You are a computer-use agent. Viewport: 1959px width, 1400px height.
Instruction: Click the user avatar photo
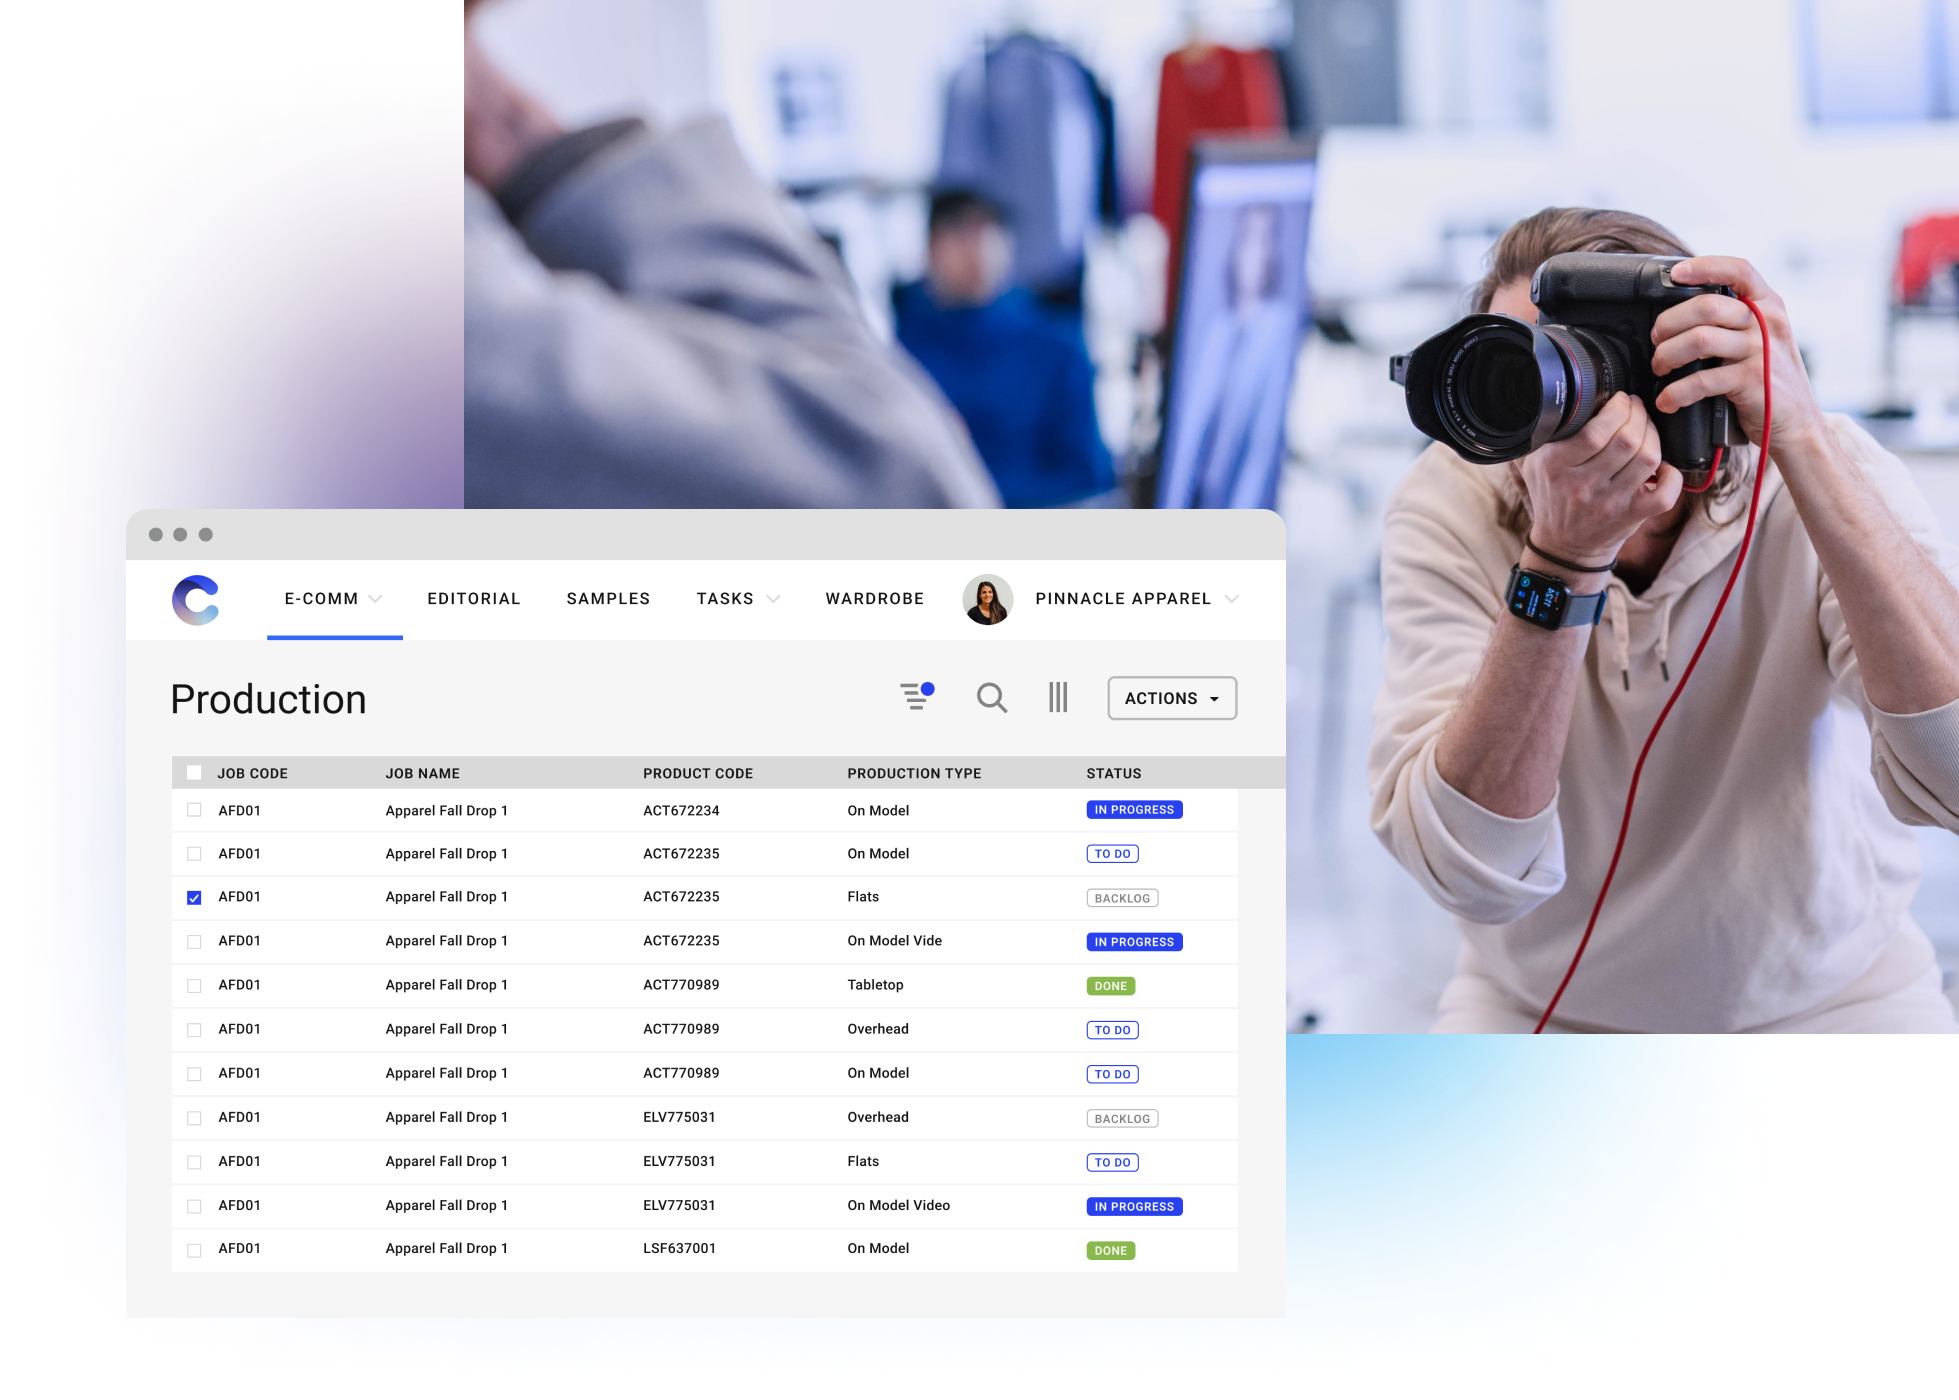point(987,599)
